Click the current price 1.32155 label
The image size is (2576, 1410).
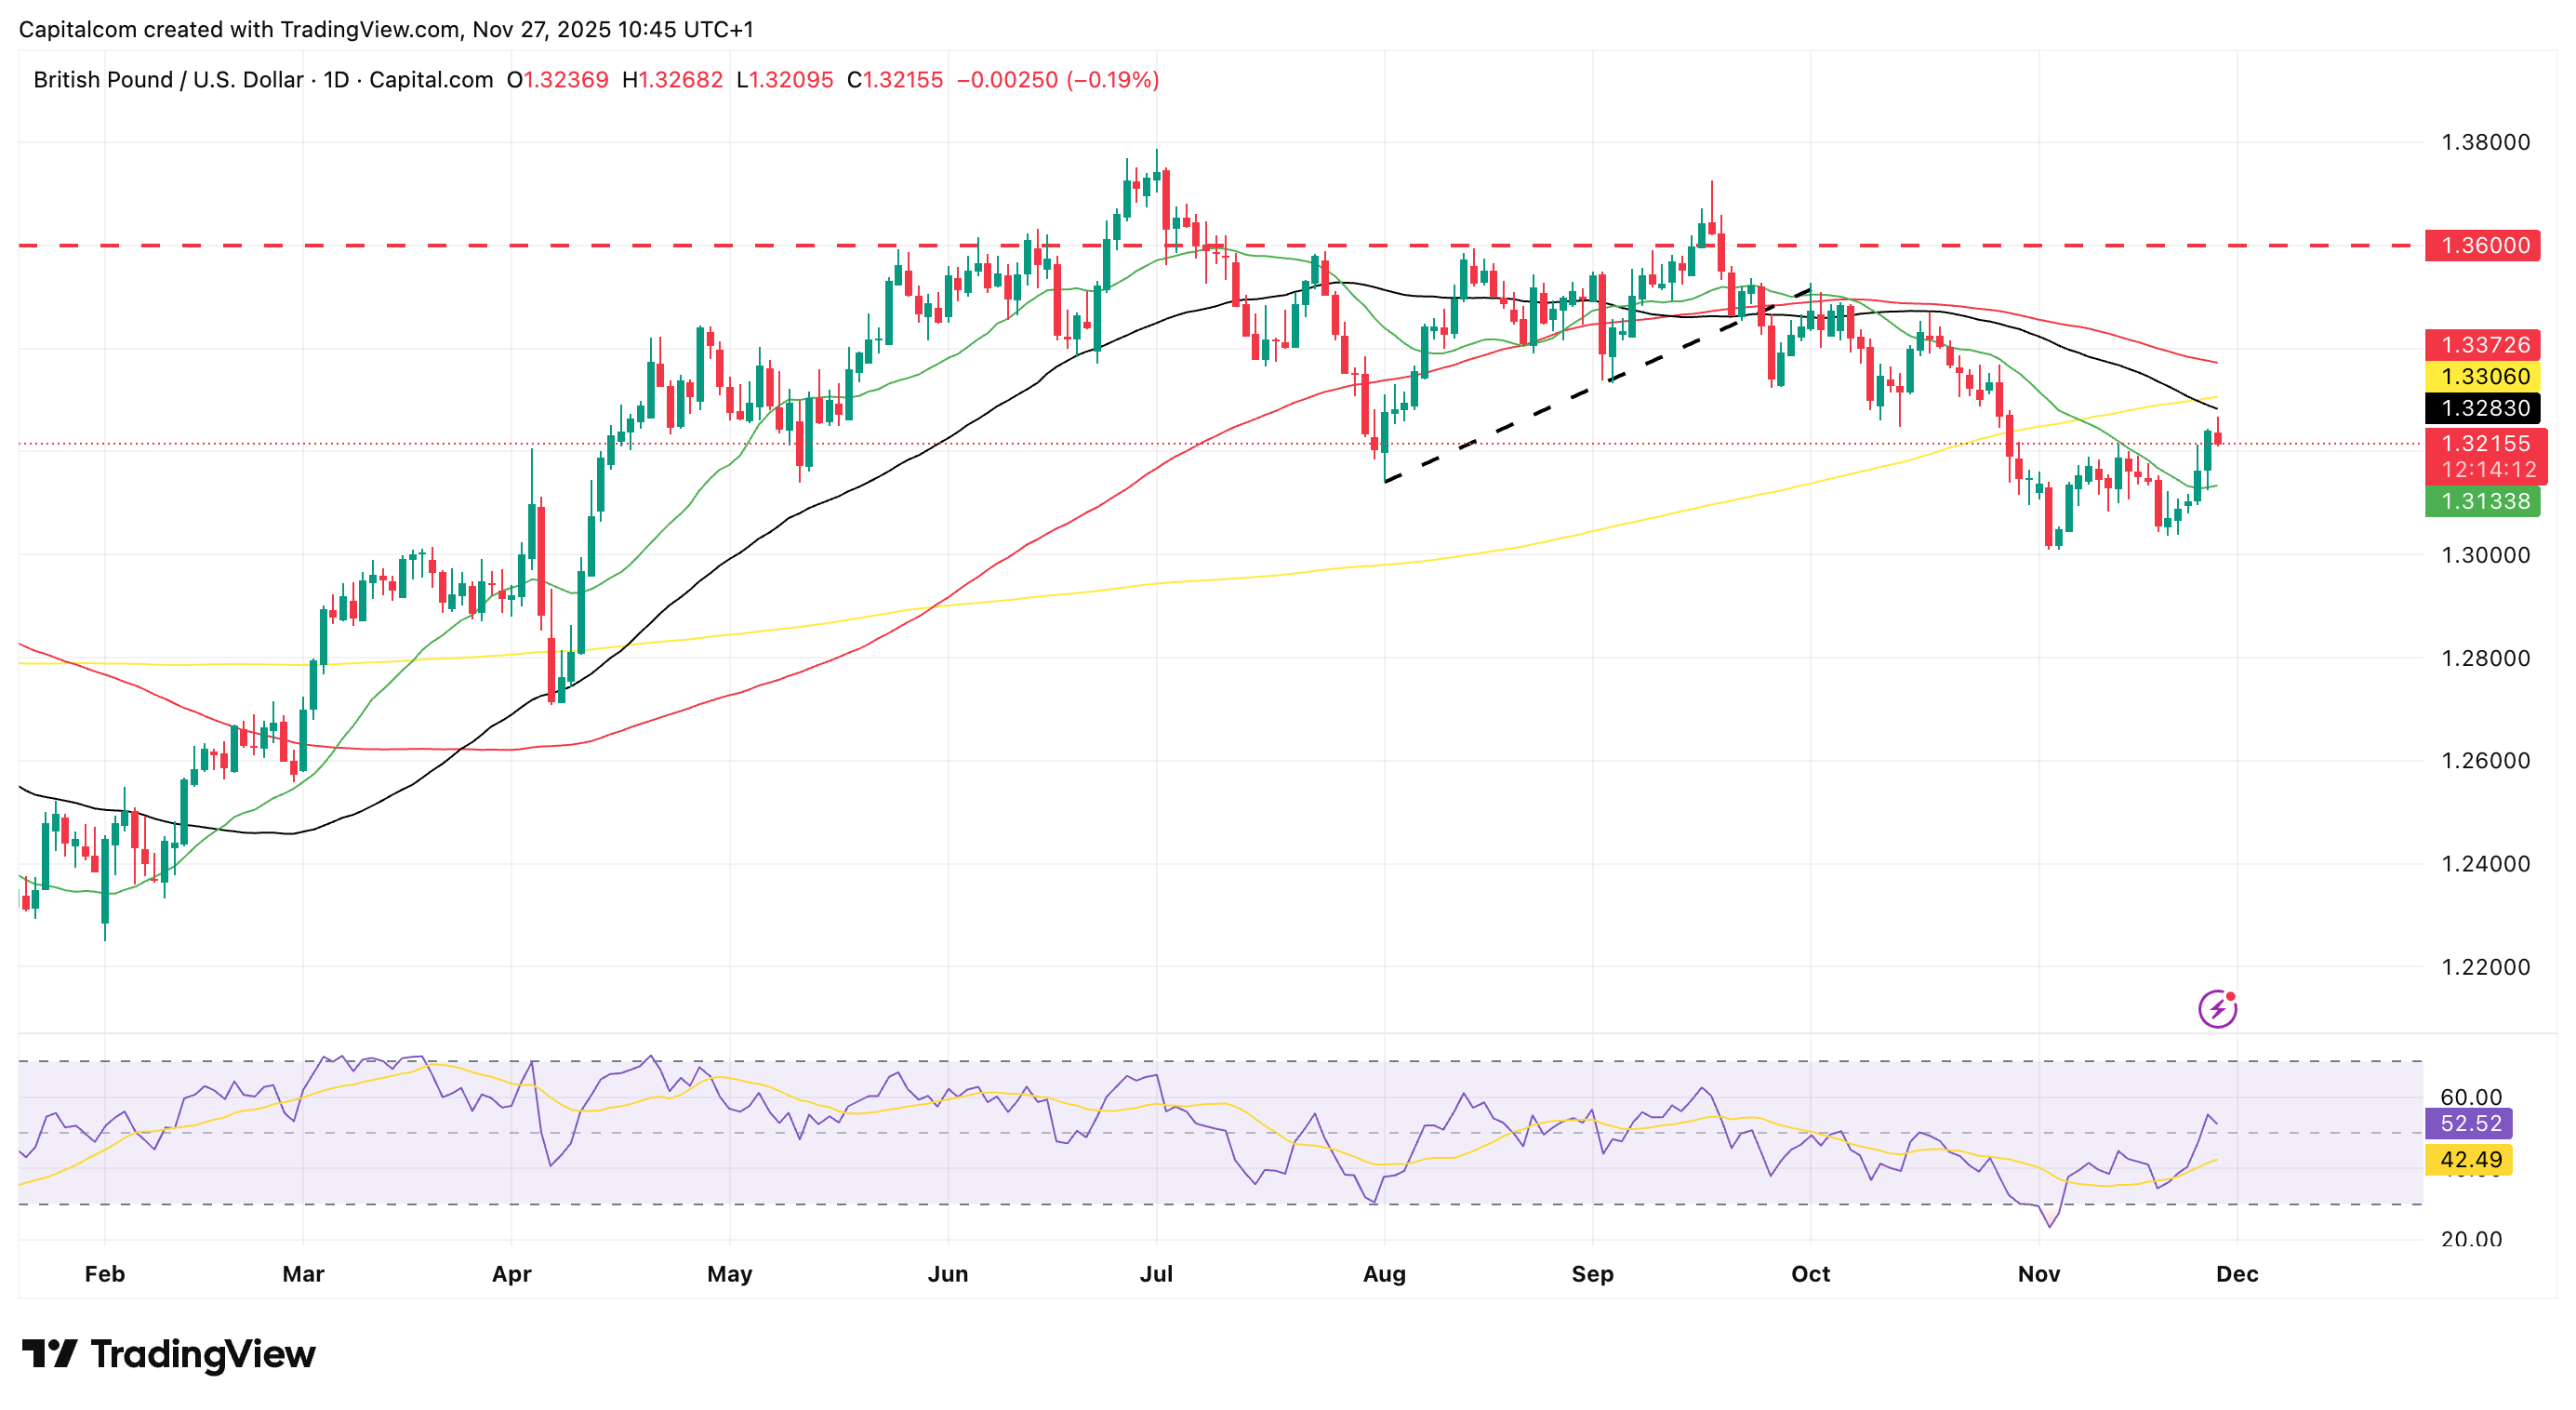click(x=2484, y=443)
